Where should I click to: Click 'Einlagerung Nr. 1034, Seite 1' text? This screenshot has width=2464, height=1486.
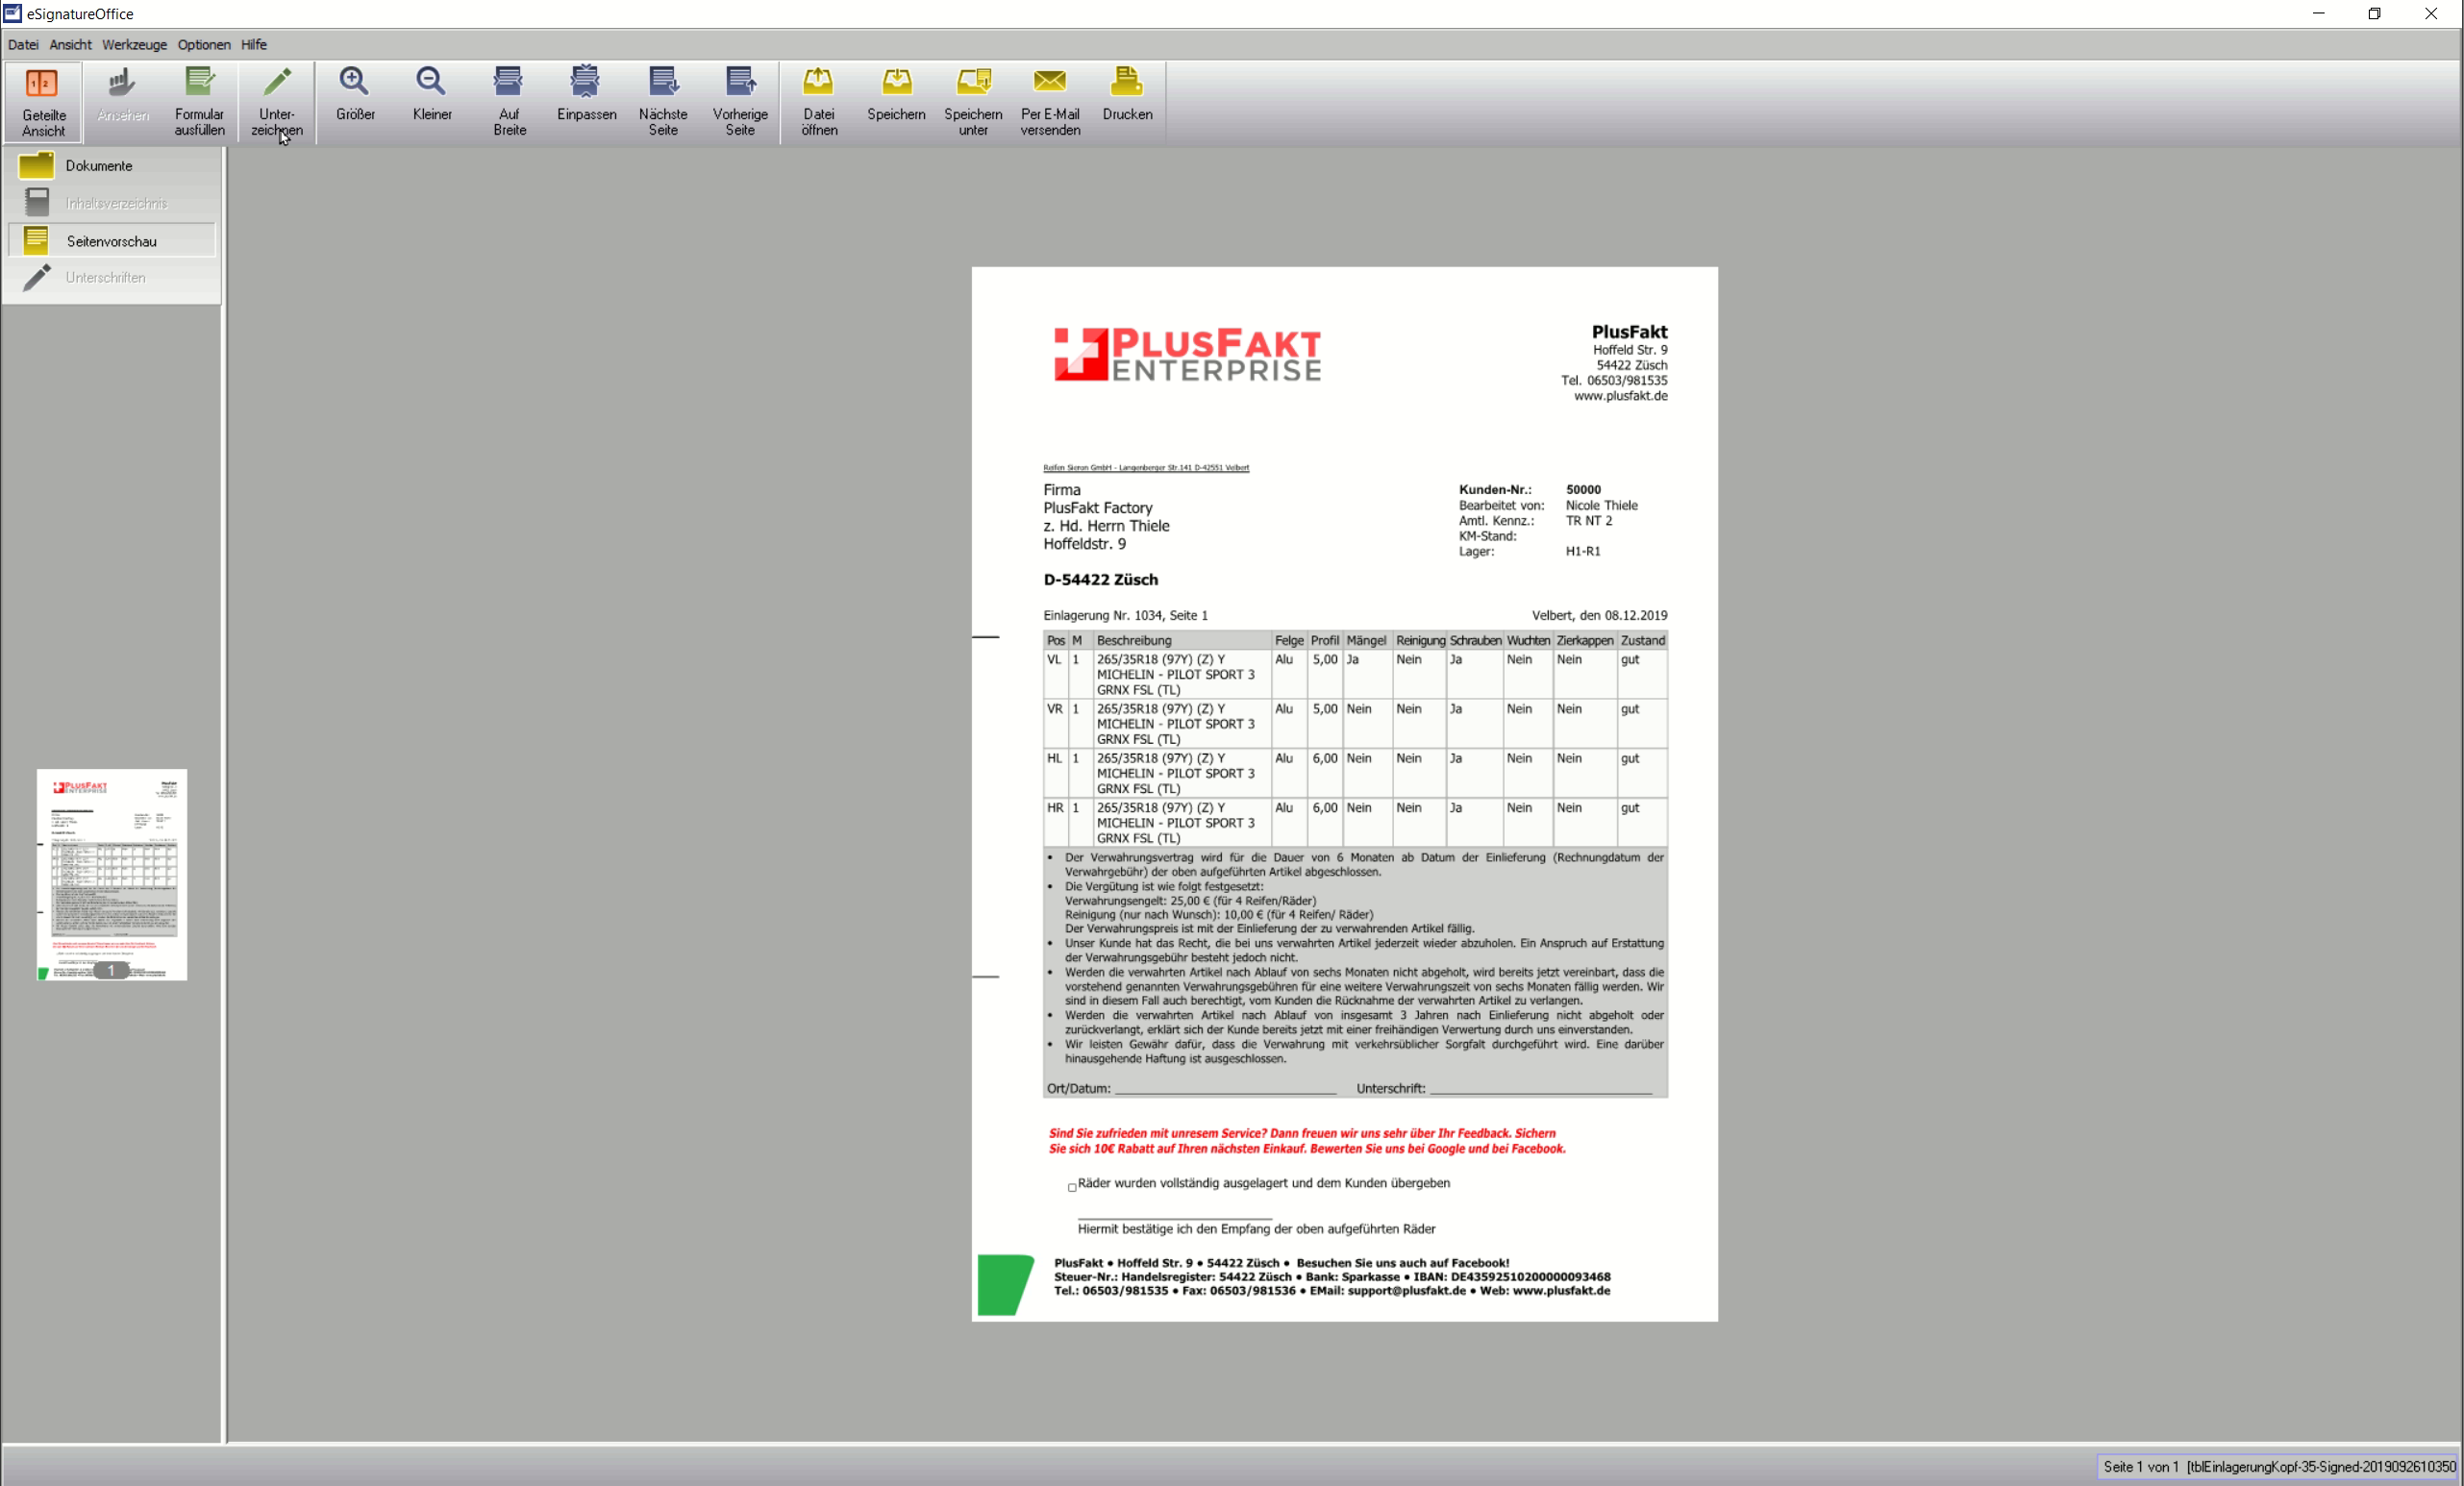[x=1125, y=616]
